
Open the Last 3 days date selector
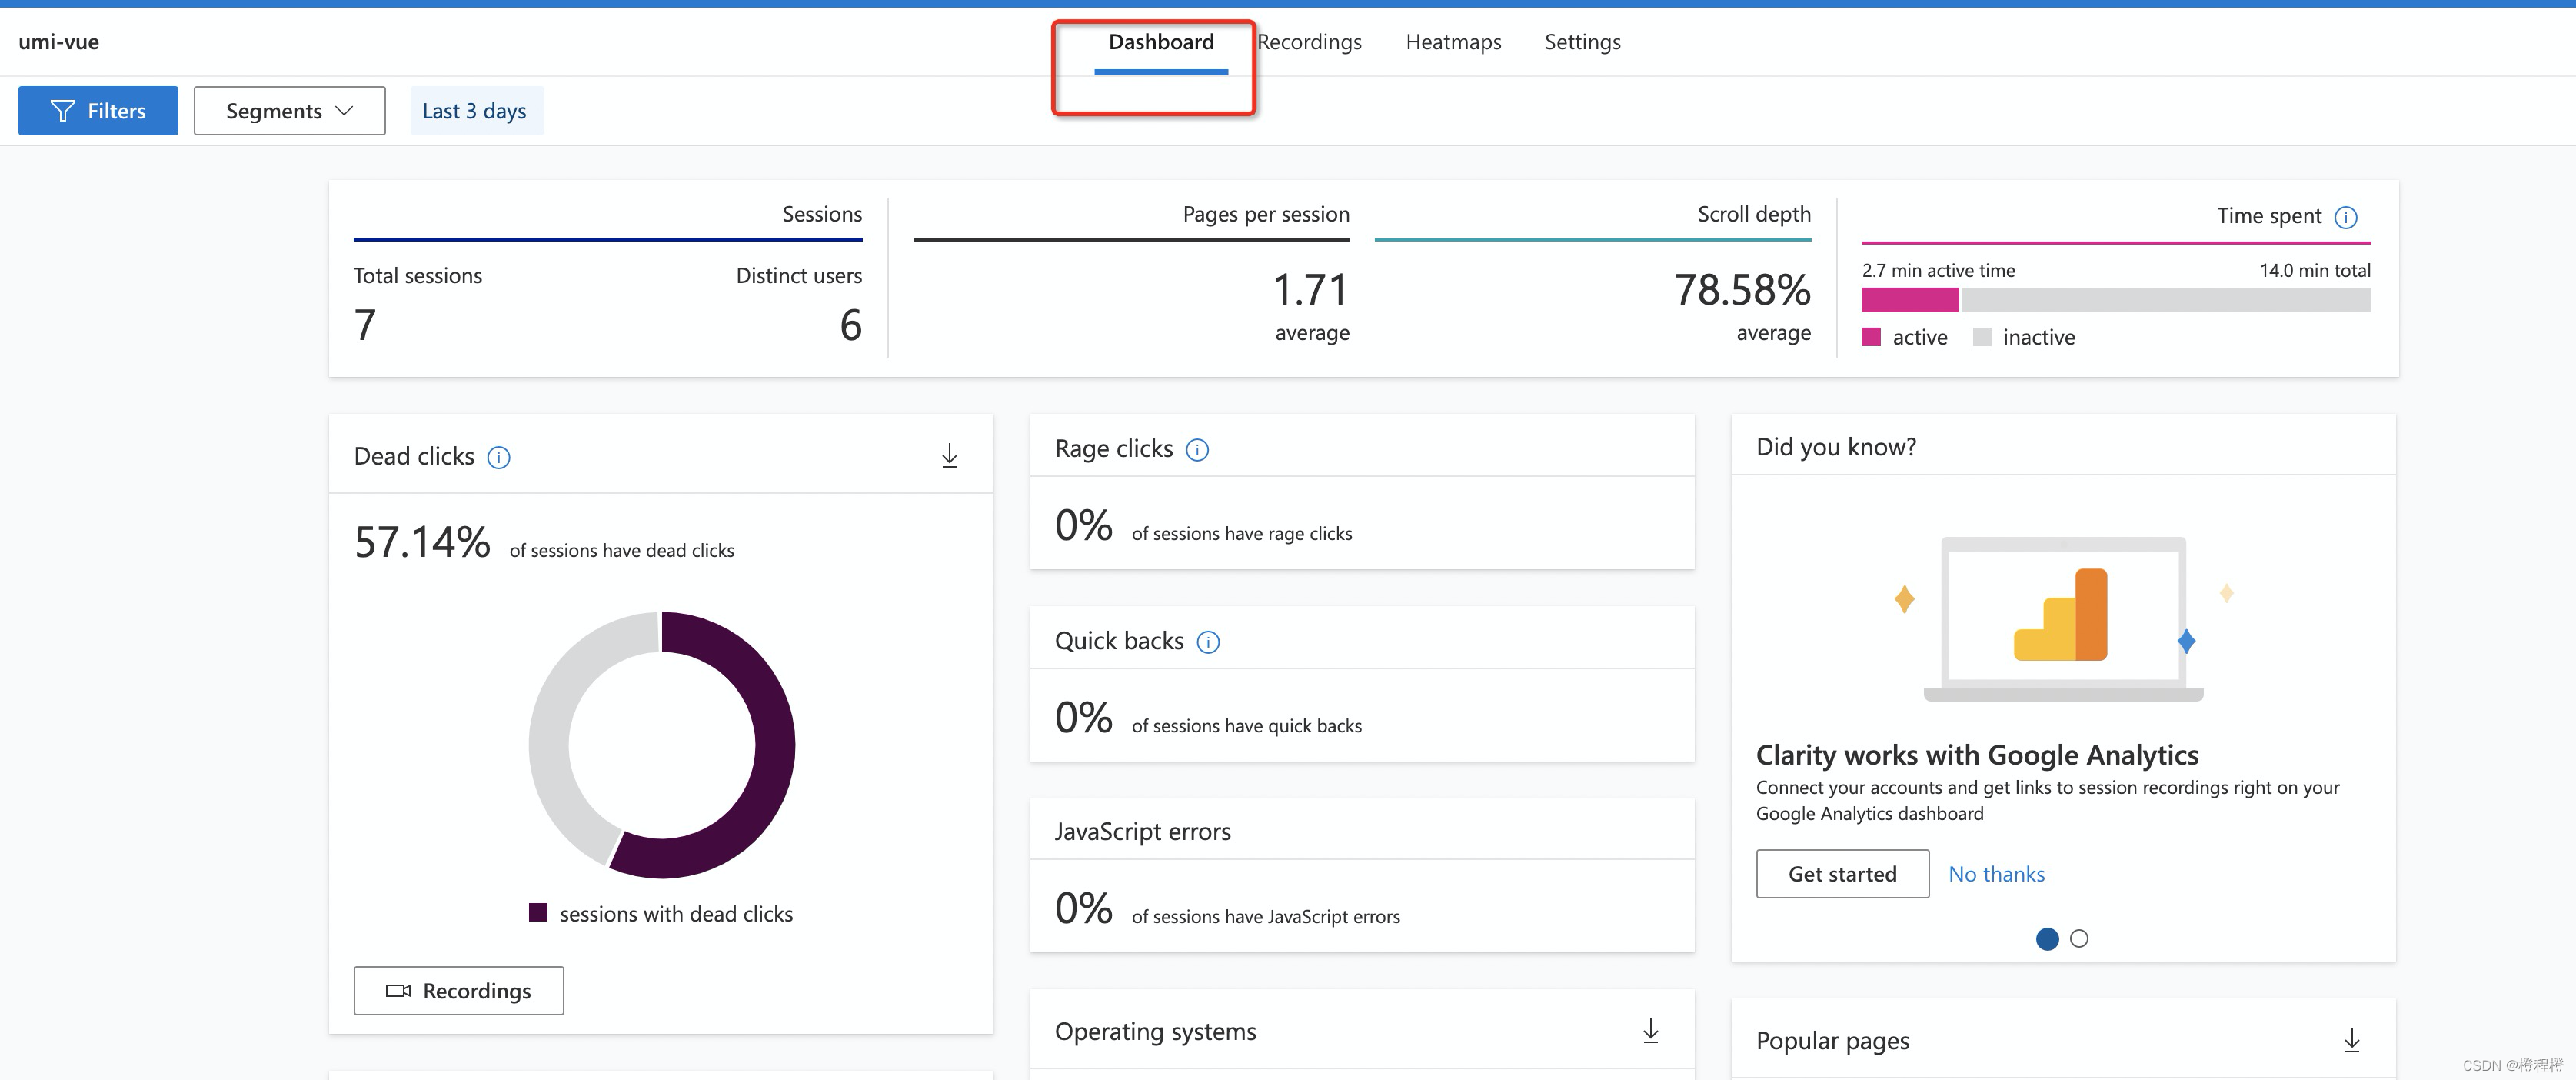475,111
